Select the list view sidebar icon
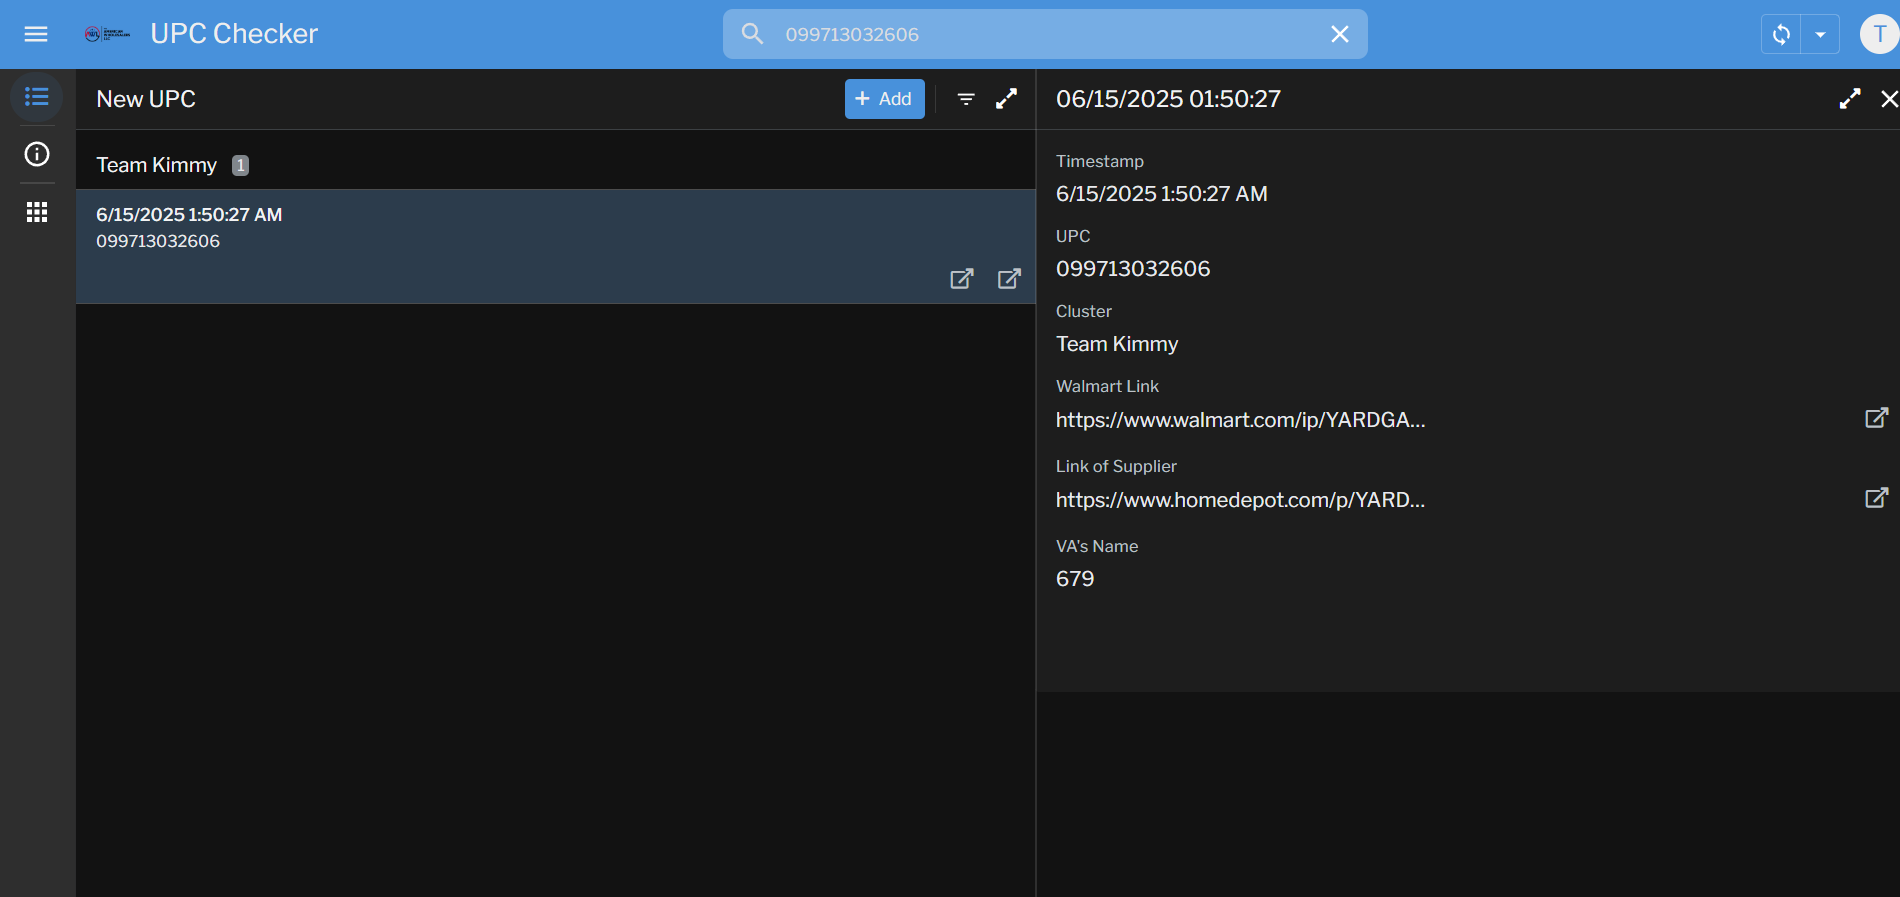The height and width of the screenshot is (897, 1900). coord(37,97)
